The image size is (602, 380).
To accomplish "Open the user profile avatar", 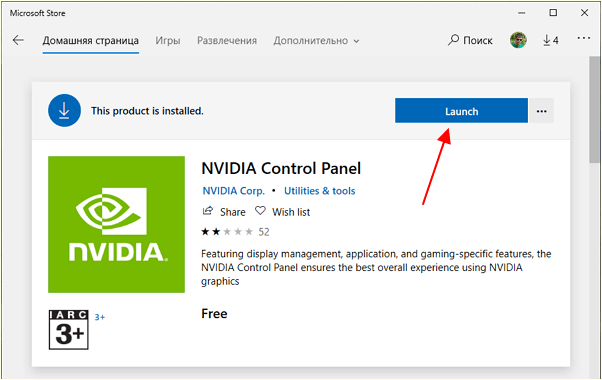I will pos(518,40).
